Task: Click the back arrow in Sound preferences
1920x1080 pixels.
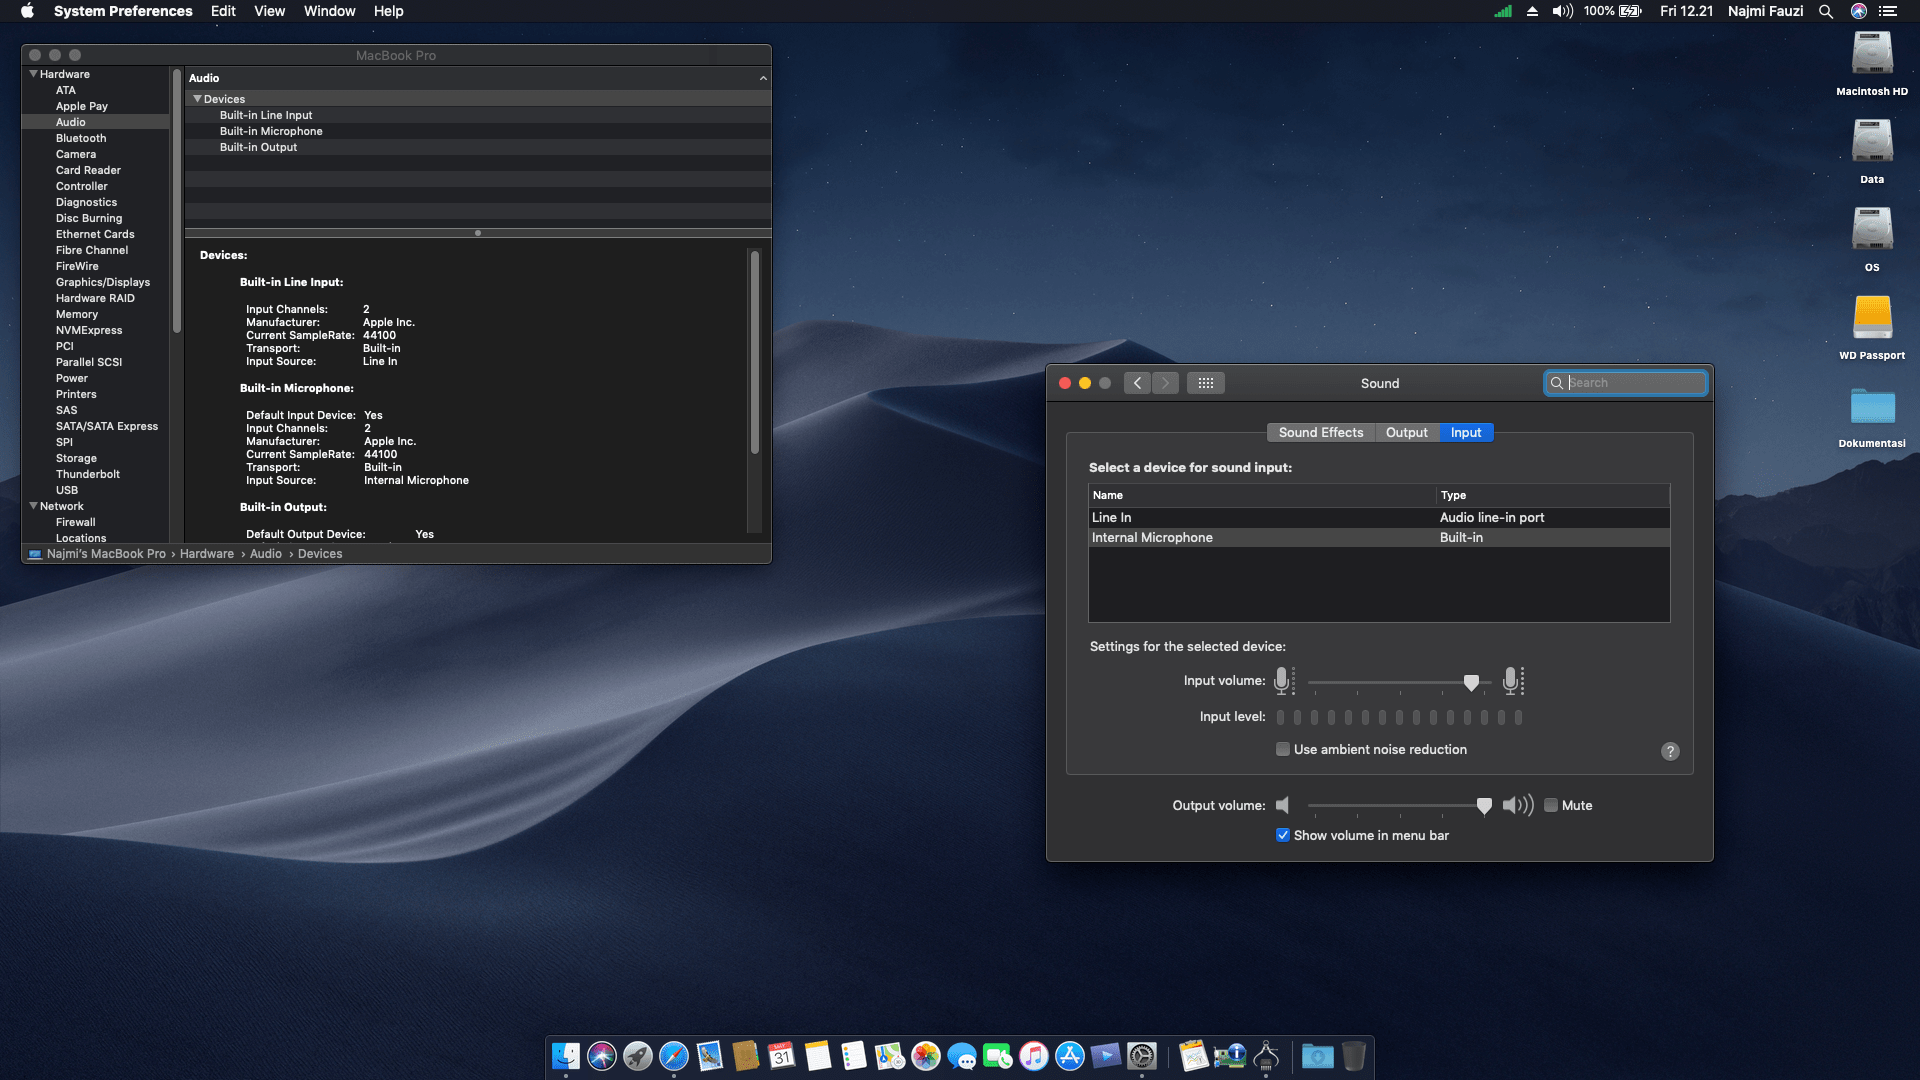Action: point(1137,383)
